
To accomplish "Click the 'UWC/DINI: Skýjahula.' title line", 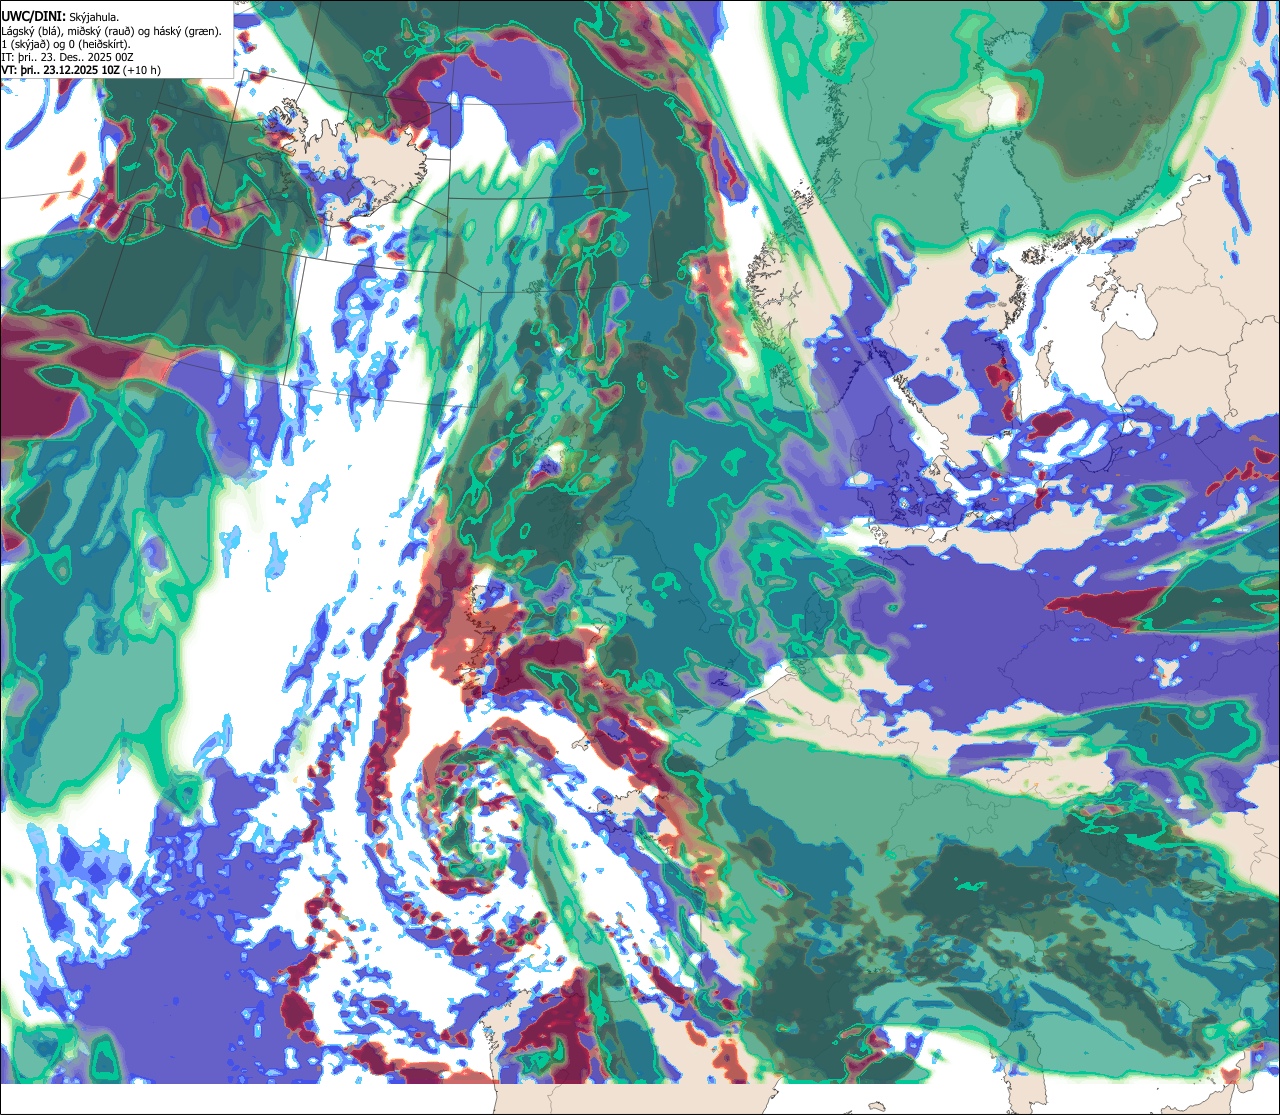I will coord(59,17).
